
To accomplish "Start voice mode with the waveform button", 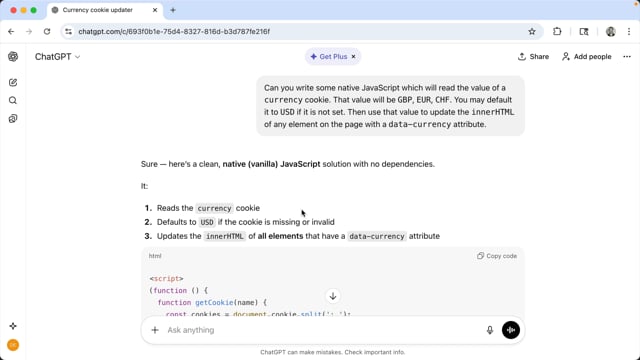I will point(511,330).
